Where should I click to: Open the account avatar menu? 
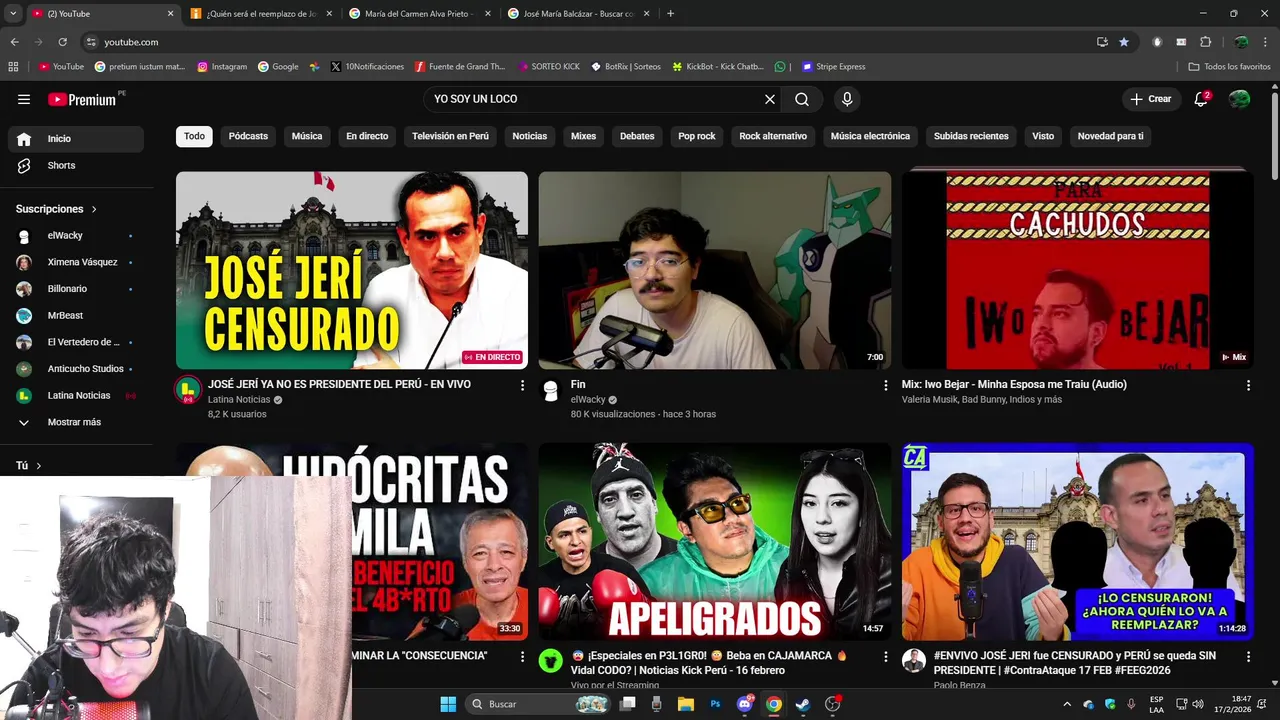(x=1239, y=99)
